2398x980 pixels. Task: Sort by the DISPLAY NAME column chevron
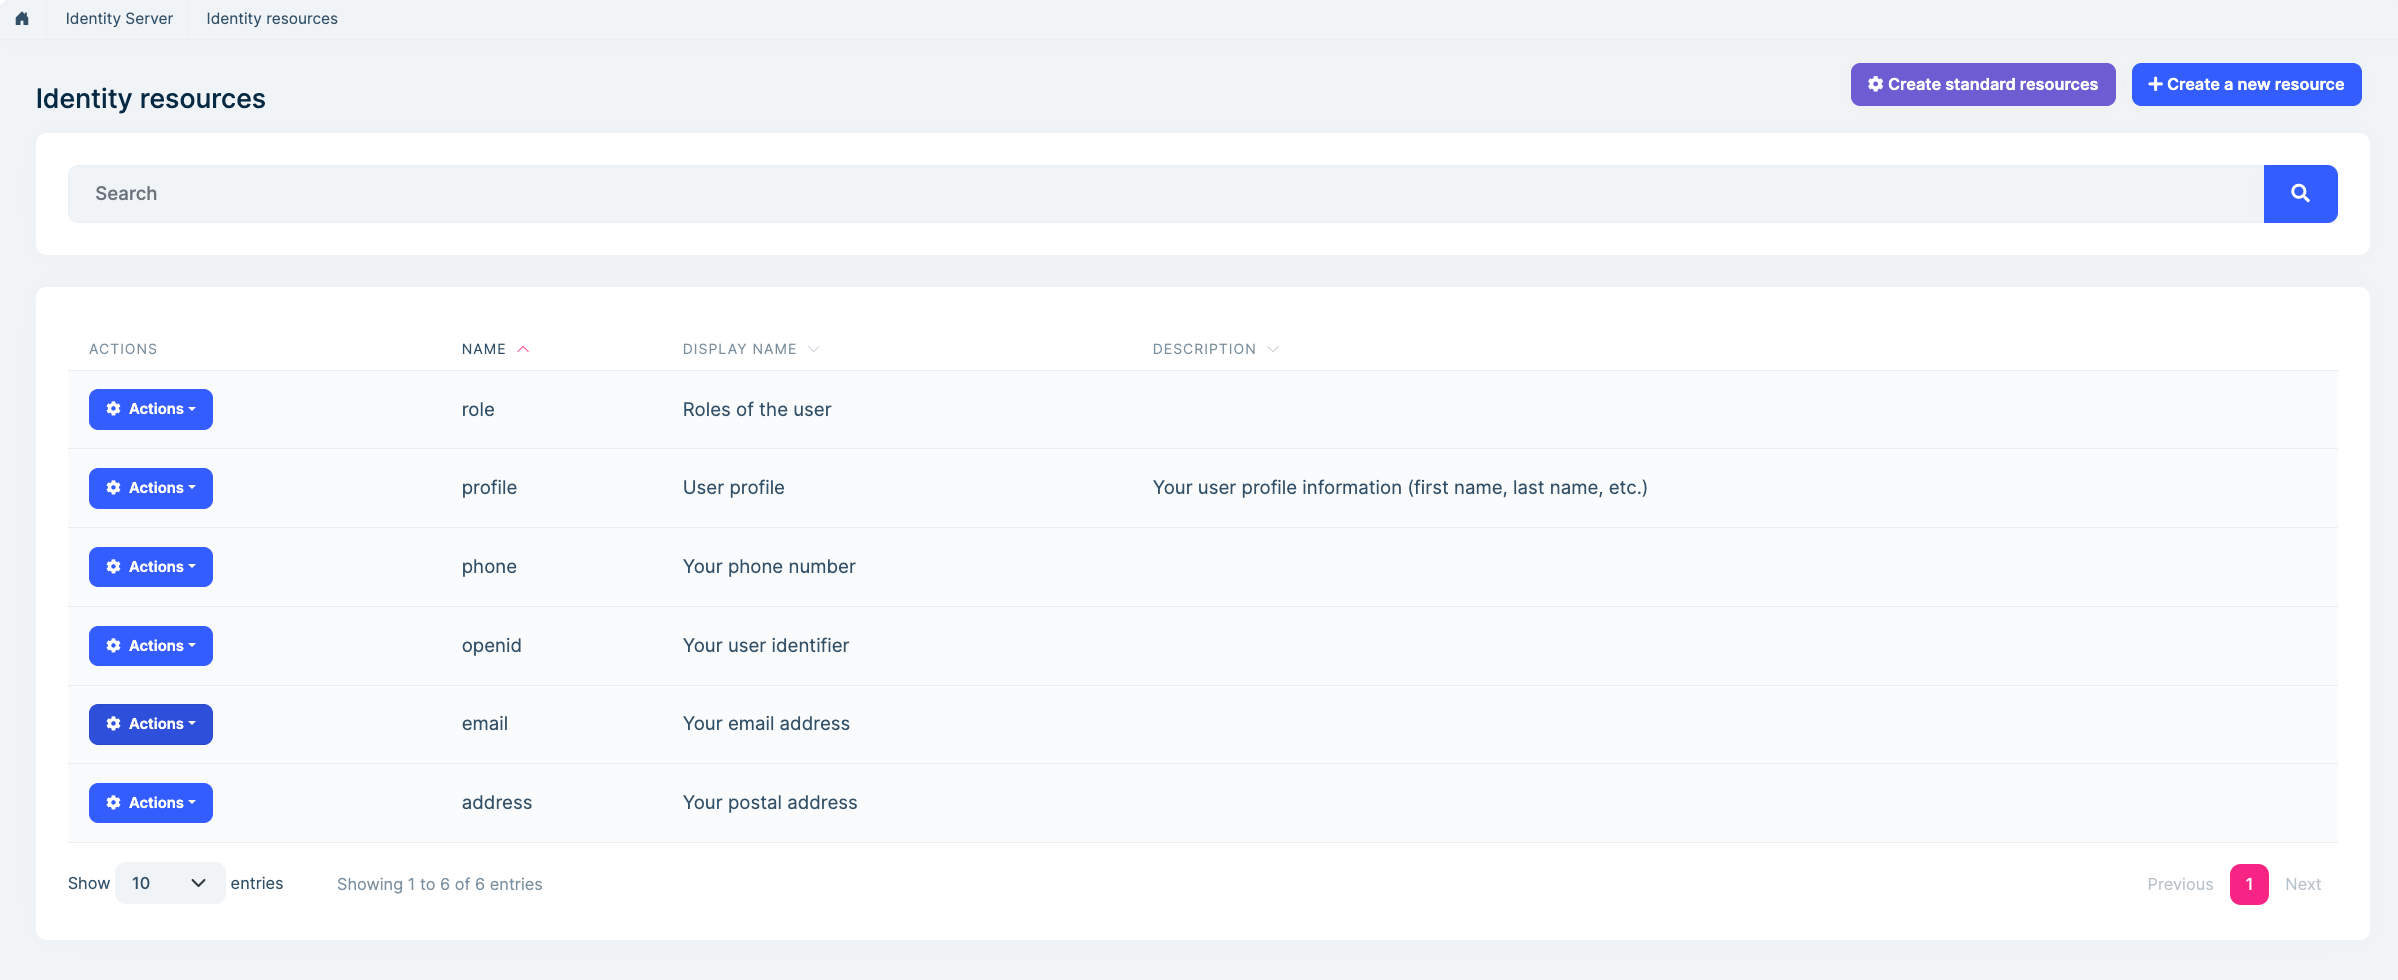point(815,348)
